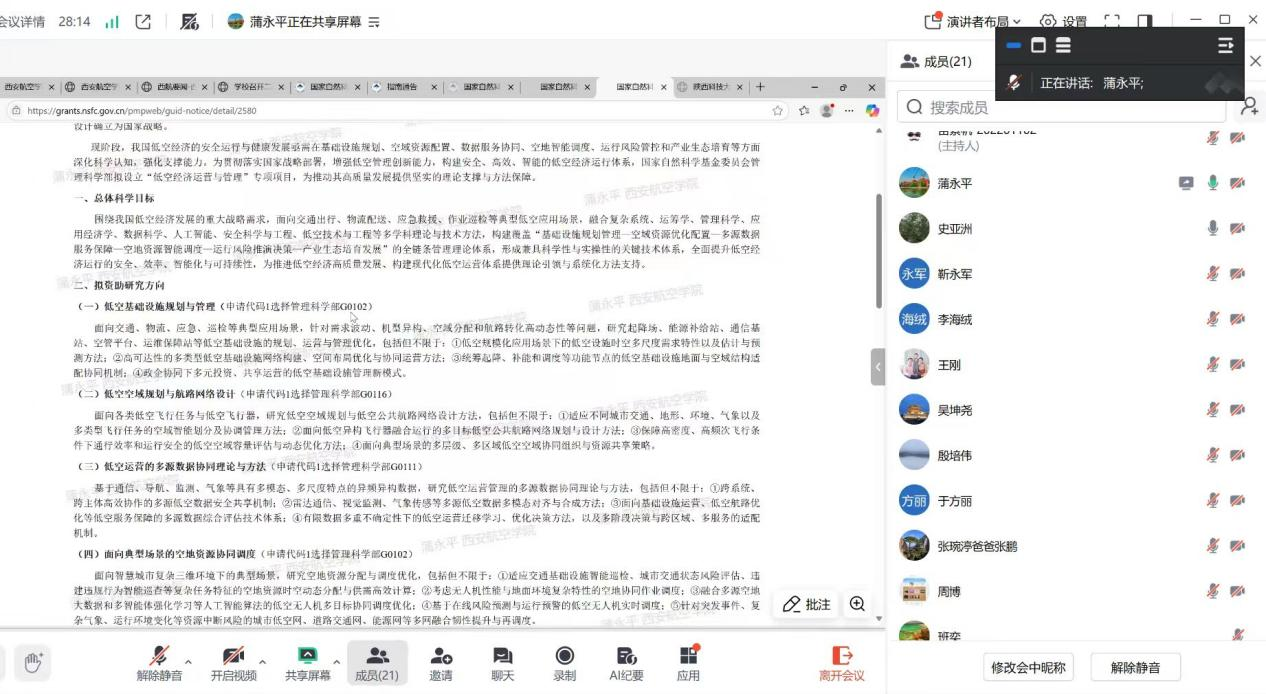Click the 批注 annotation tool
The image size is (1266, 694).
coord(807,604)
